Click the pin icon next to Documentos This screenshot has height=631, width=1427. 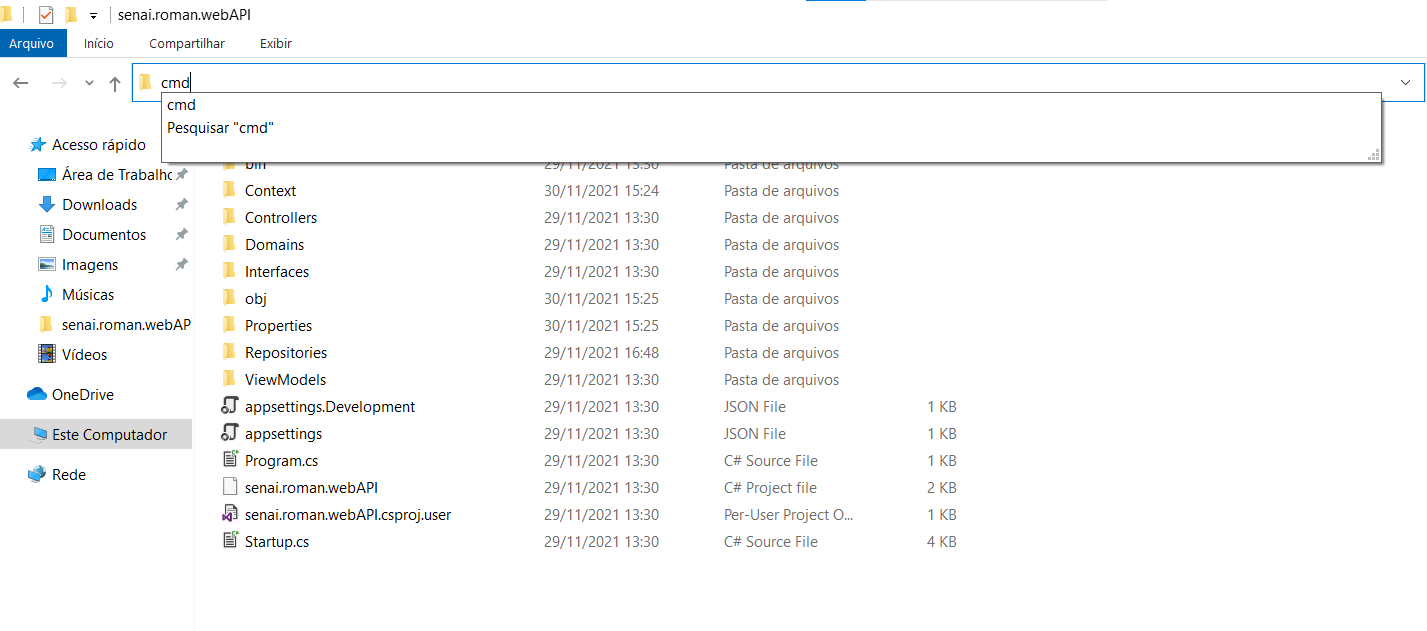click(x=181, y=235)
